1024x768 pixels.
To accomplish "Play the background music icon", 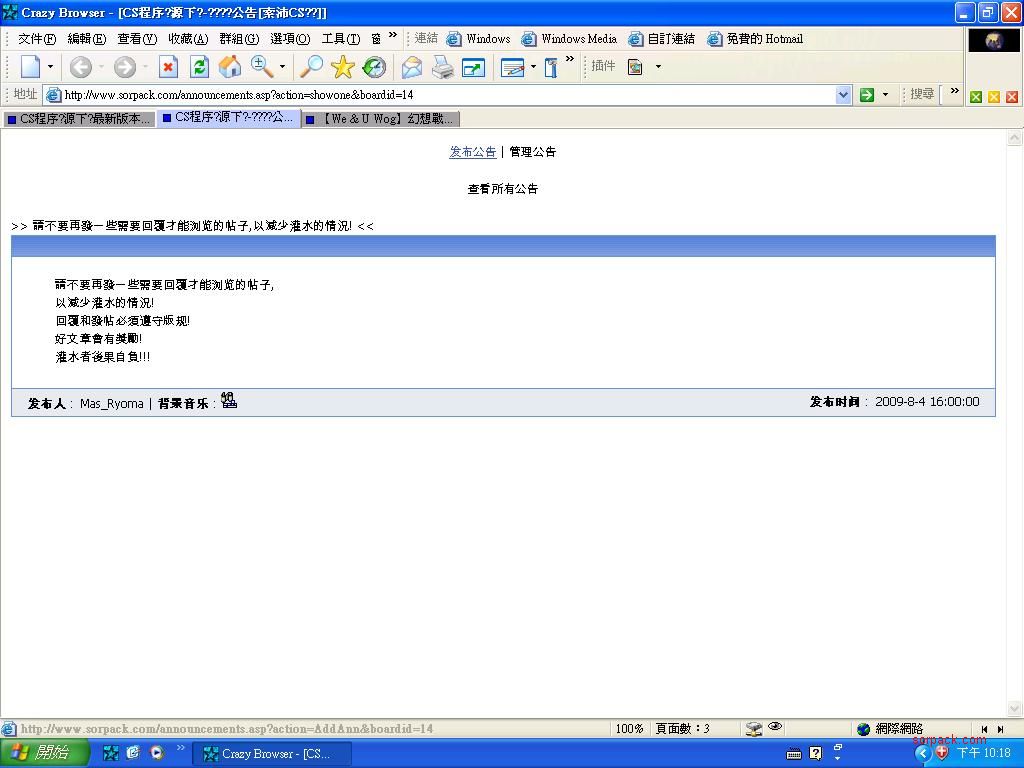I will [x=229, y=401].
